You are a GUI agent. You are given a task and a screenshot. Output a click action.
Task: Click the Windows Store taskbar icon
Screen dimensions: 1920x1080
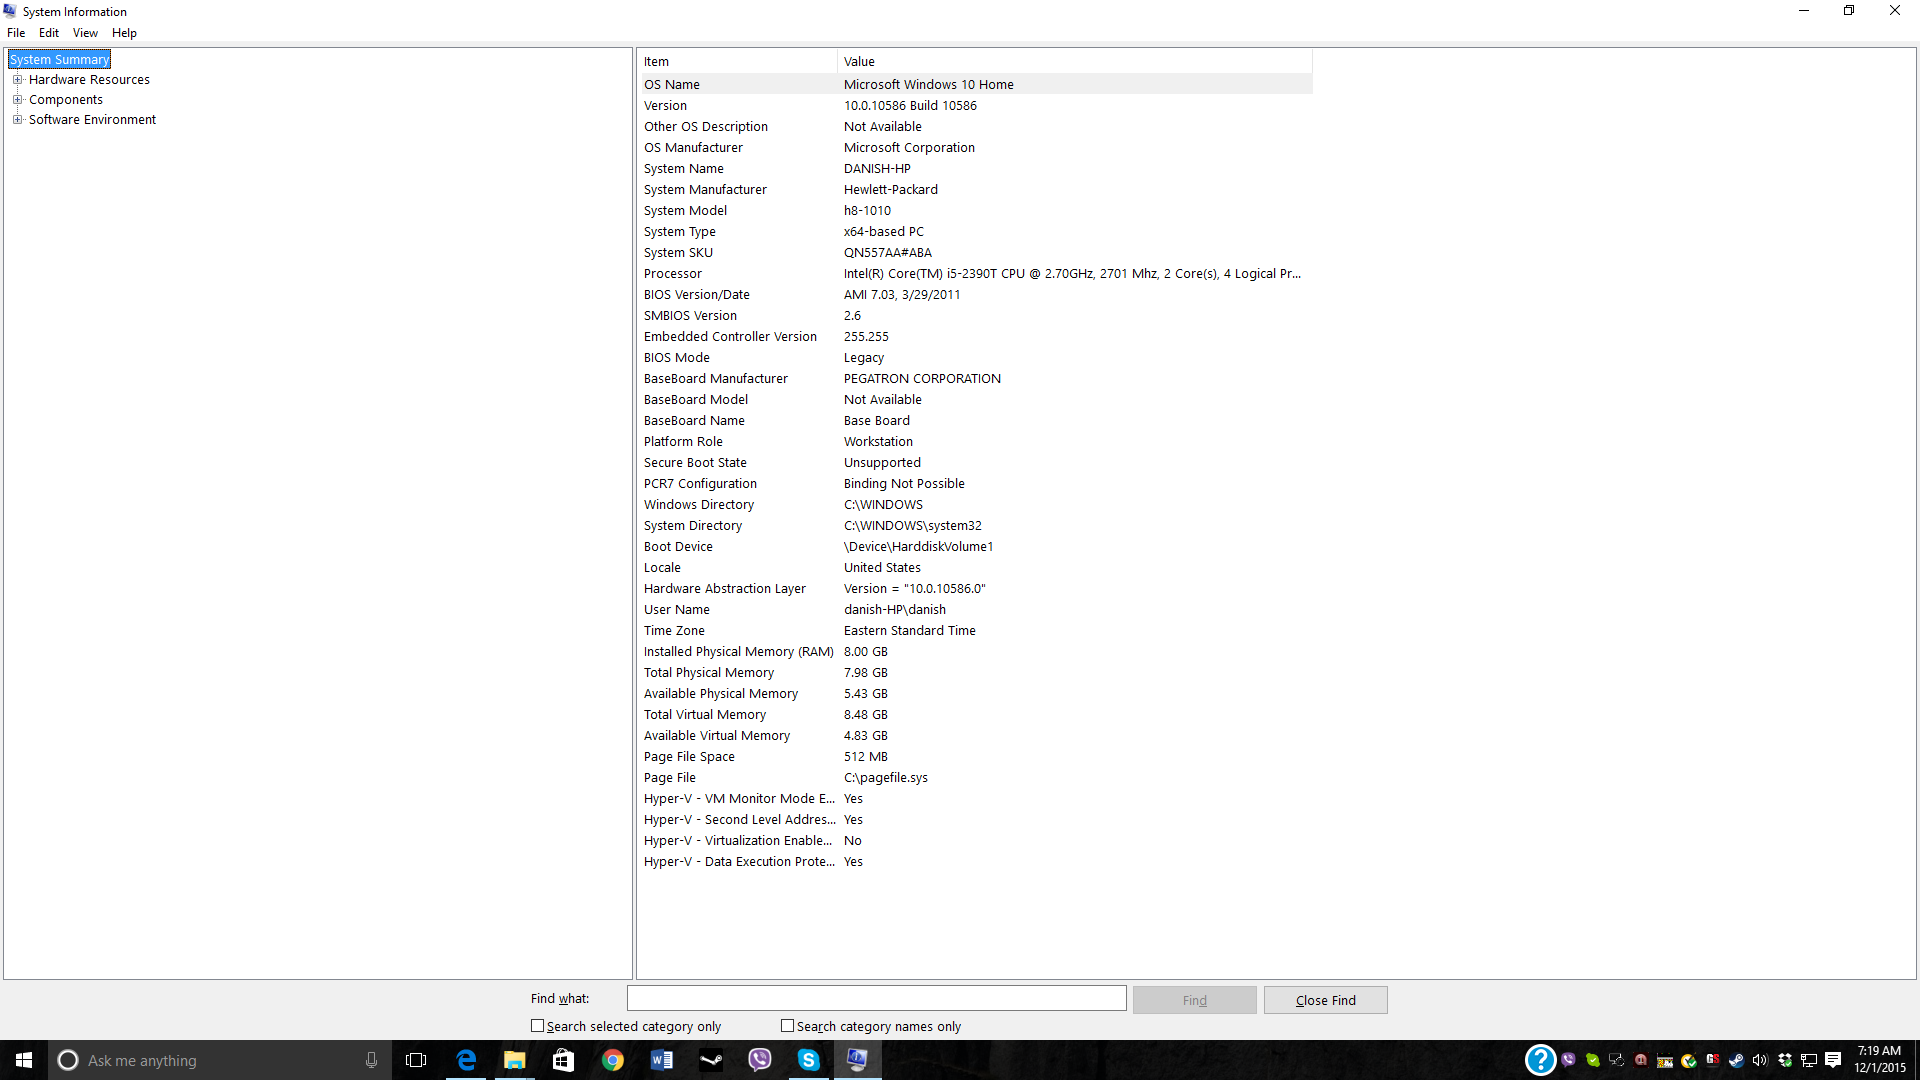(564, 1060)
